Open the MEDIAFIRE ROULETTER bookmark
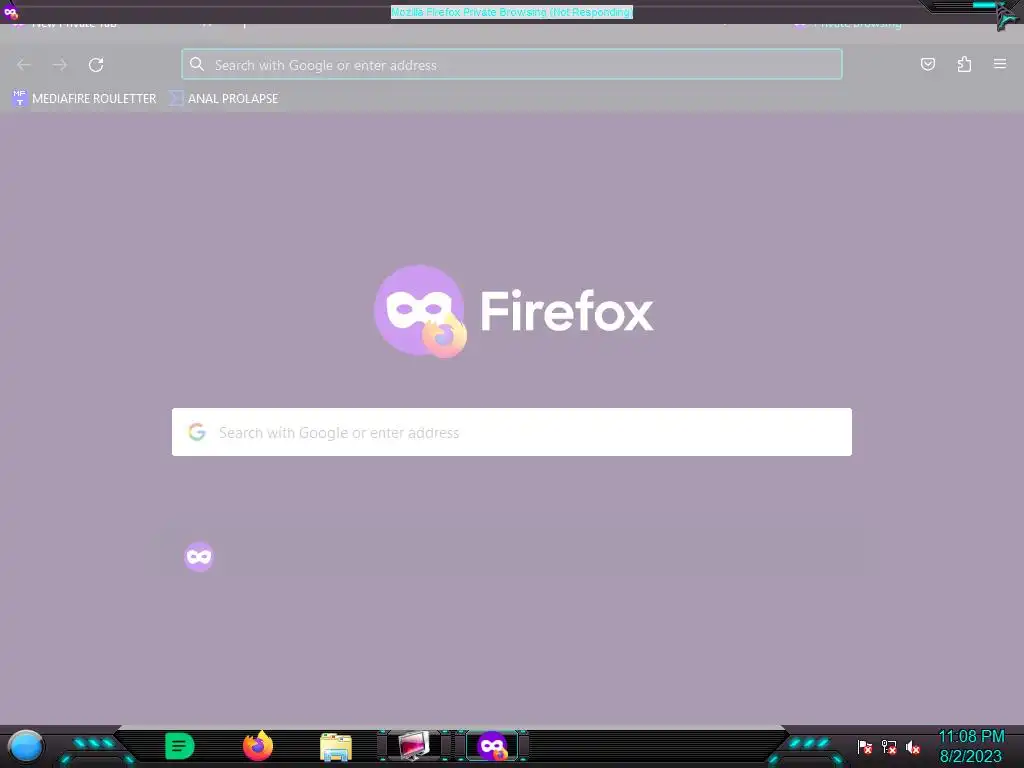Image resolution: width=1024 pixels, height=768 pixels. (84, 99)
